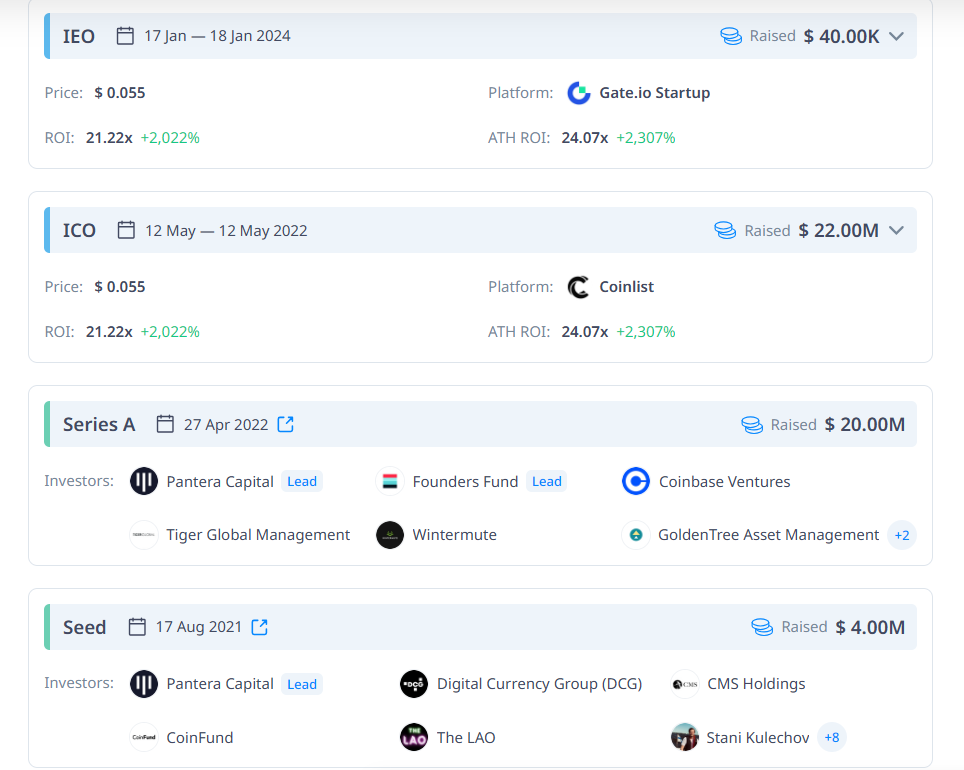Select the '17 Aug 2021' date
964x770 pixels.
point(199,627)
